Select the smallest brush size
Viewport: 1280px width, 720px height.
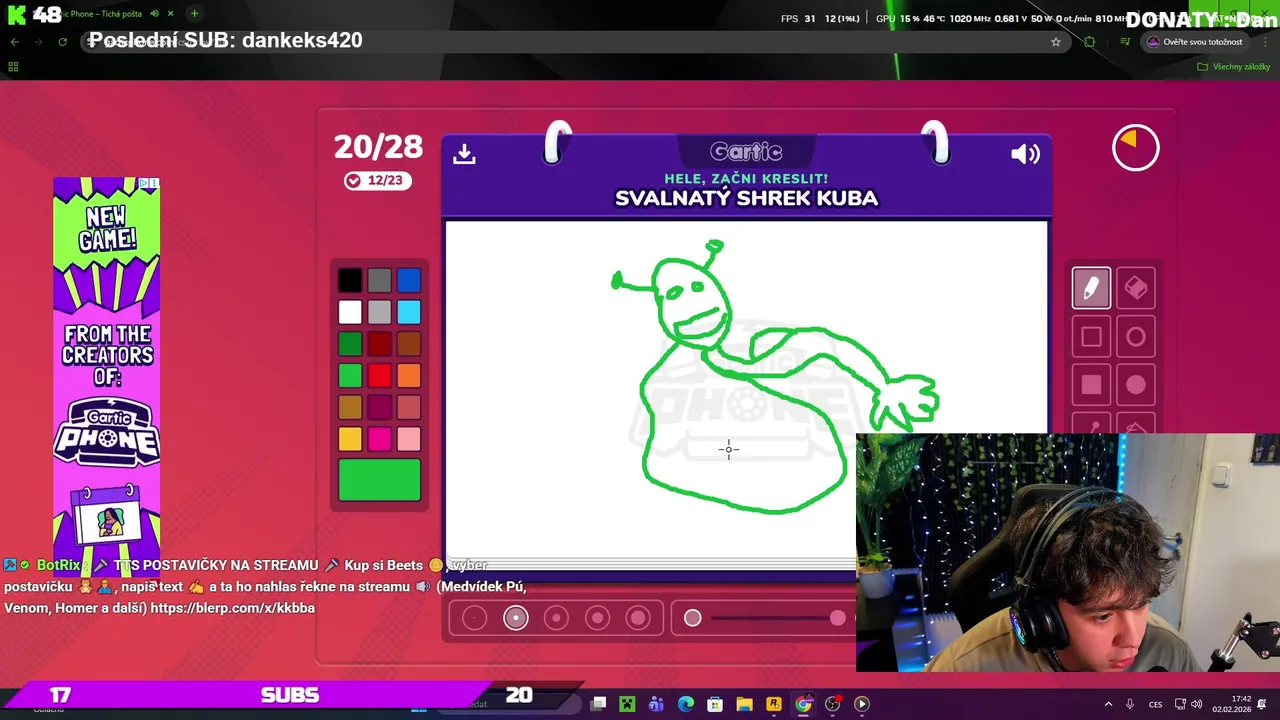(x=475, y=618)
